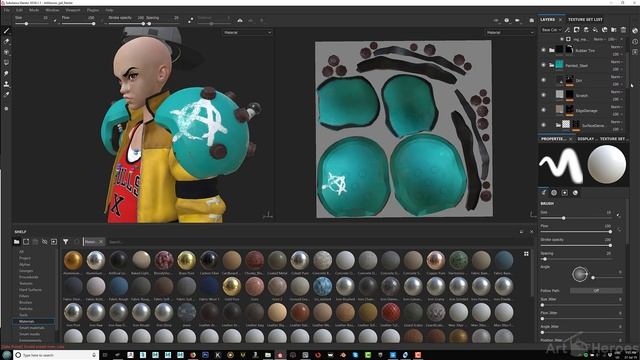
Task: Toggle visibility of the Scratch layer
Action: [x=543, y=95]
